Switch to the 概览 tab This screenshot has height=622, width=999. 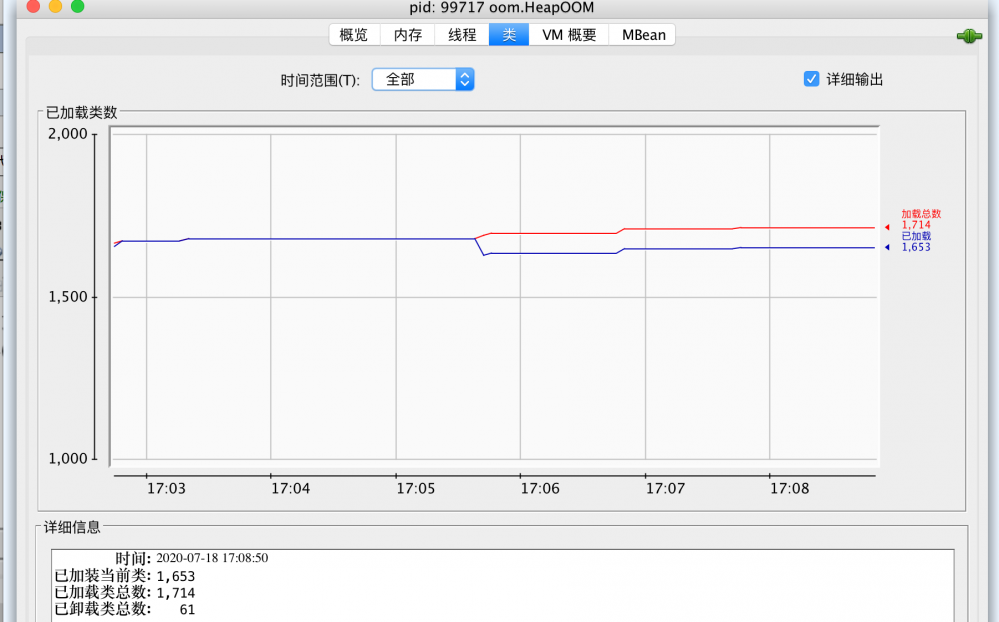354,35
